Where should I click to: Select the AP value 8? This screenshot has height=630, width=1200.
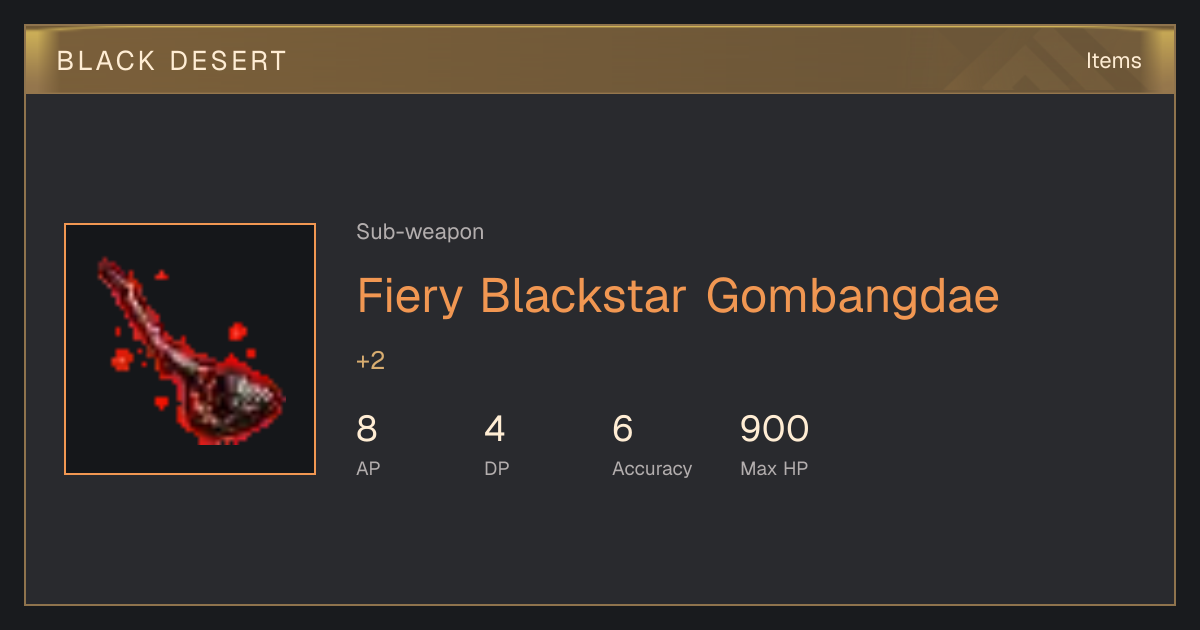[367, 429]
